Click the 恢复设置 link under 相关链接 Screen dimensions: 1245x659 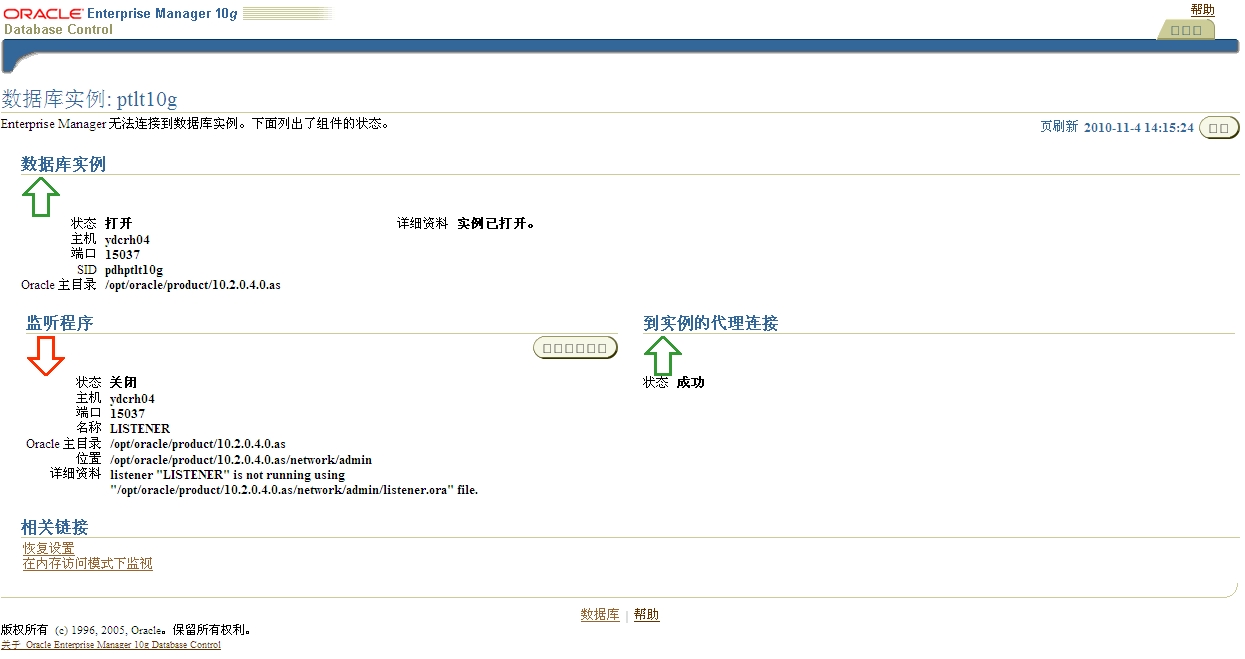pos(46,548)
